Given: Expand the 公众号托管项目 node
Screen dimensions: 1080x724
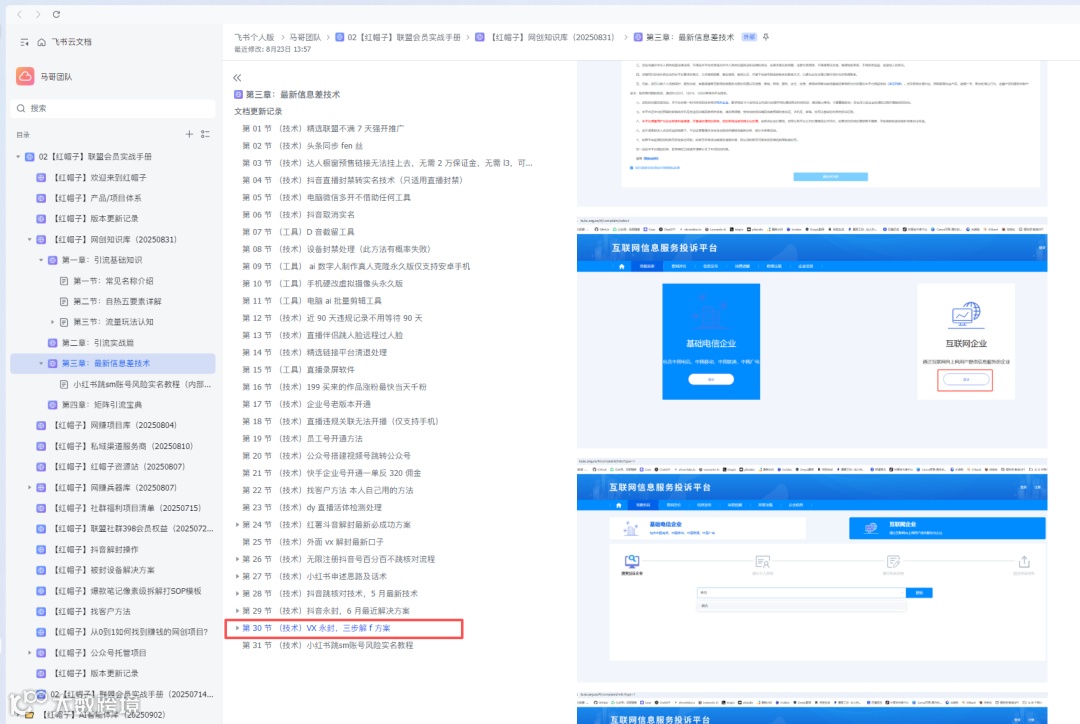Looking at the screenshot, I should pos(30,653).
